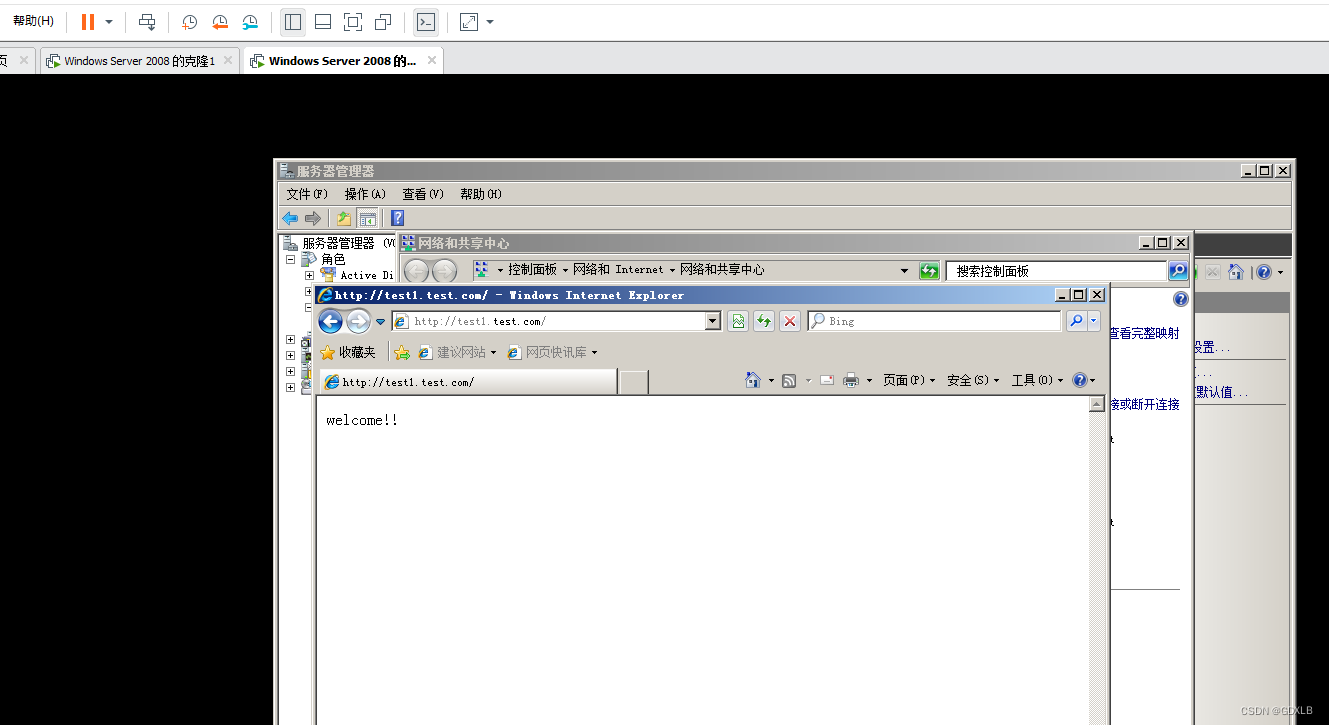Viewport: 1329px width, 725px height.
Task: Click add to favorites bar star icon
Action: [x=402, y=352]
